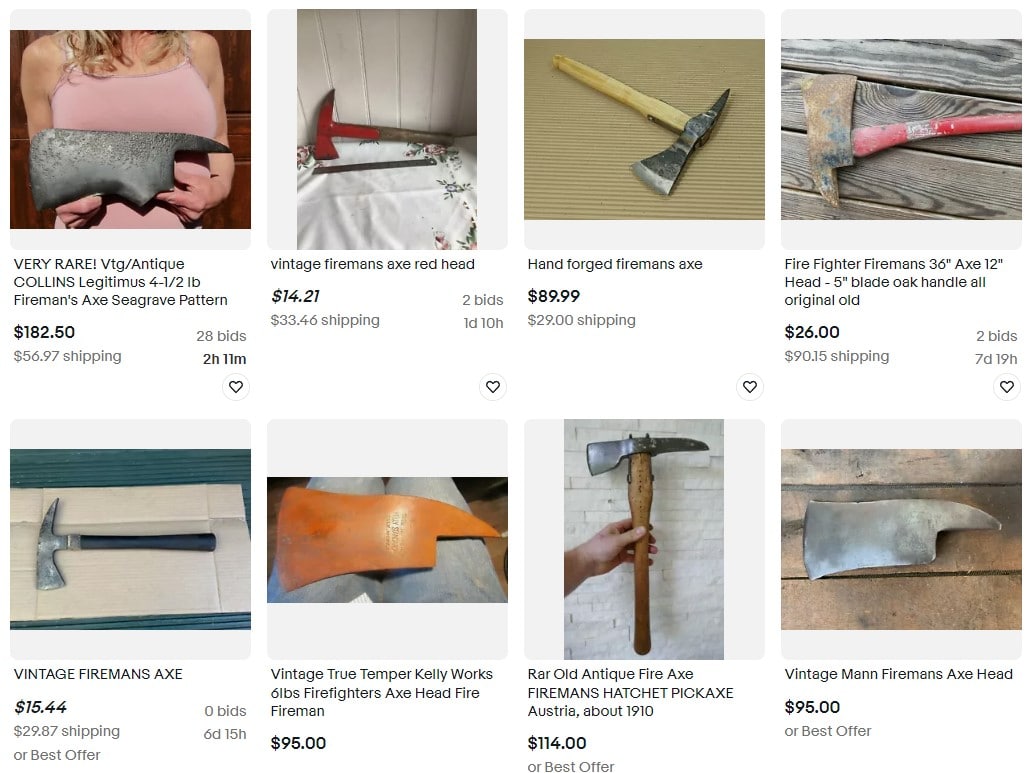This screenshot has height=773, width=1033.
Task: View hand forged axe with light handle photo
Action: [644, 129]
